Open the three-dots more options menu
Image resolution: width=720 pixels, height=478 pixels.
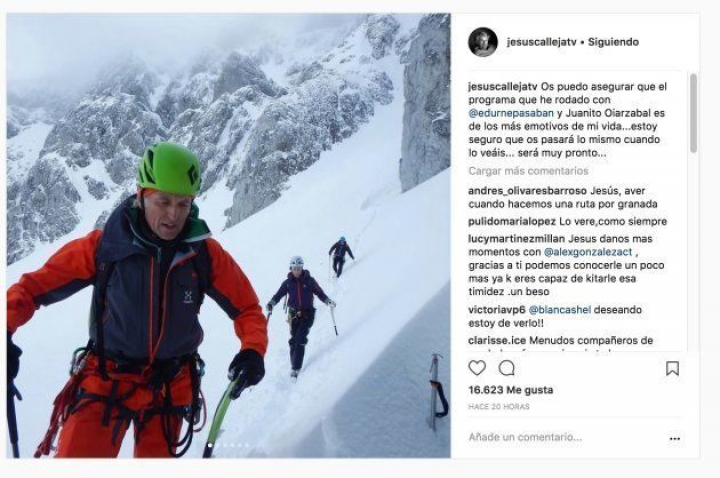(x=675, y=439)
